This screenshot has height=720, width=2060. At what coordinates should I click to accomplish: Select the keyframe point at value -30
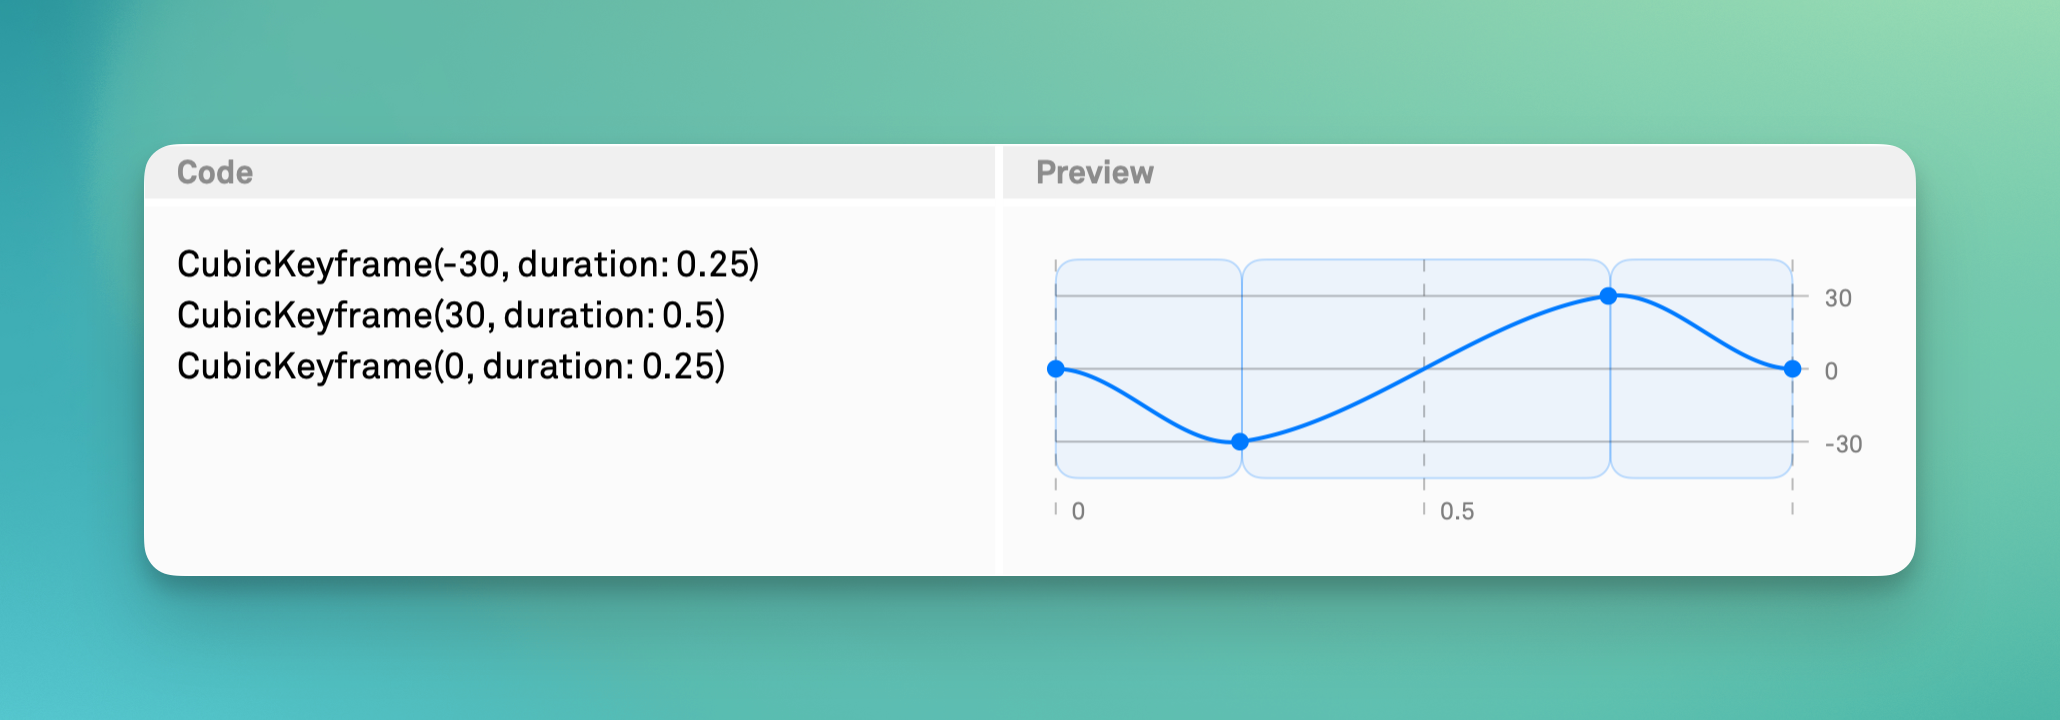[x=1240, y=441]
